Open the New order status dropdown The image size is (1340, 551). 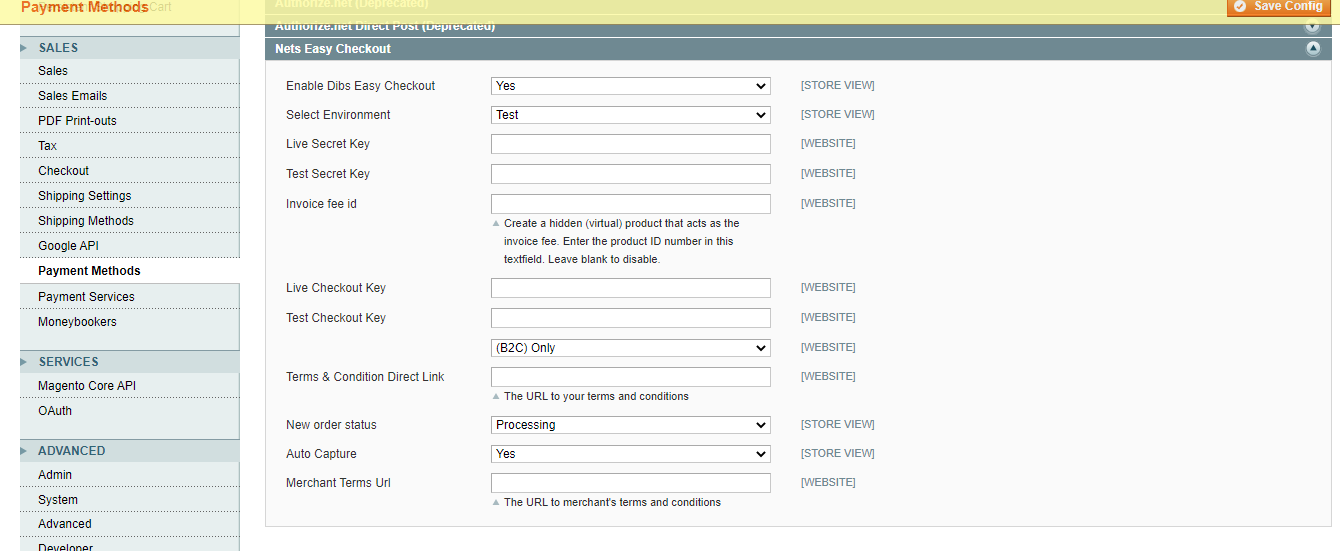point(631,425)
